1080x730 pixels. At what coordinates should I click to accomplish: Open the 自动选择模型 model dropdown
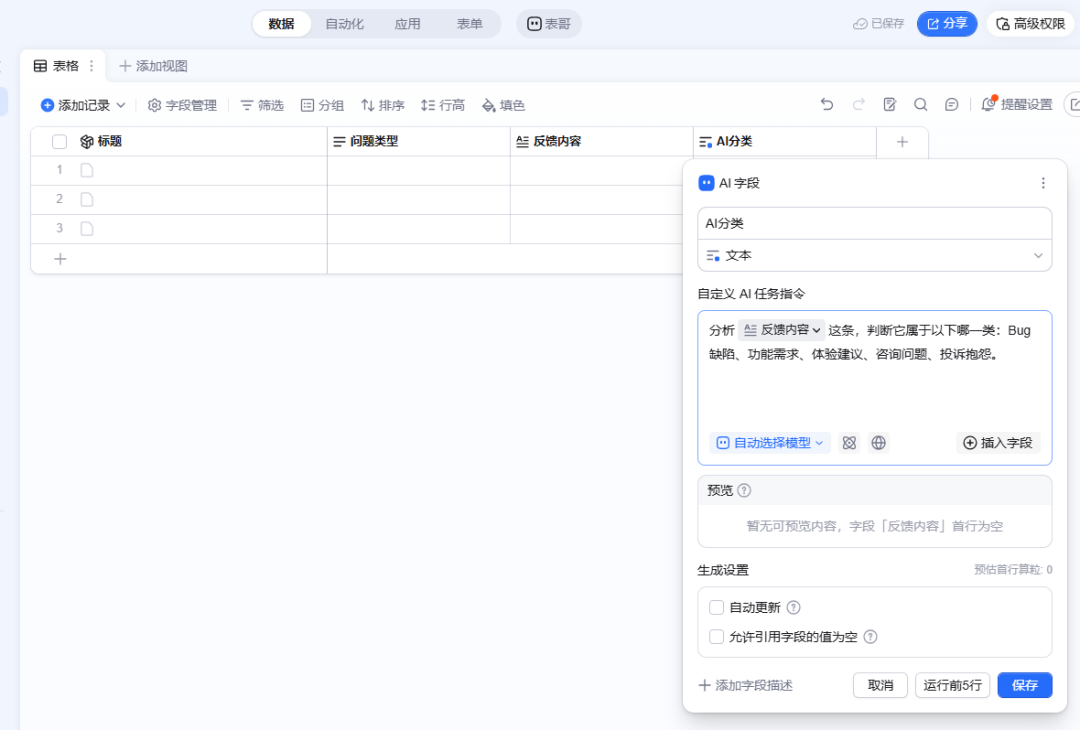point(769,443)
